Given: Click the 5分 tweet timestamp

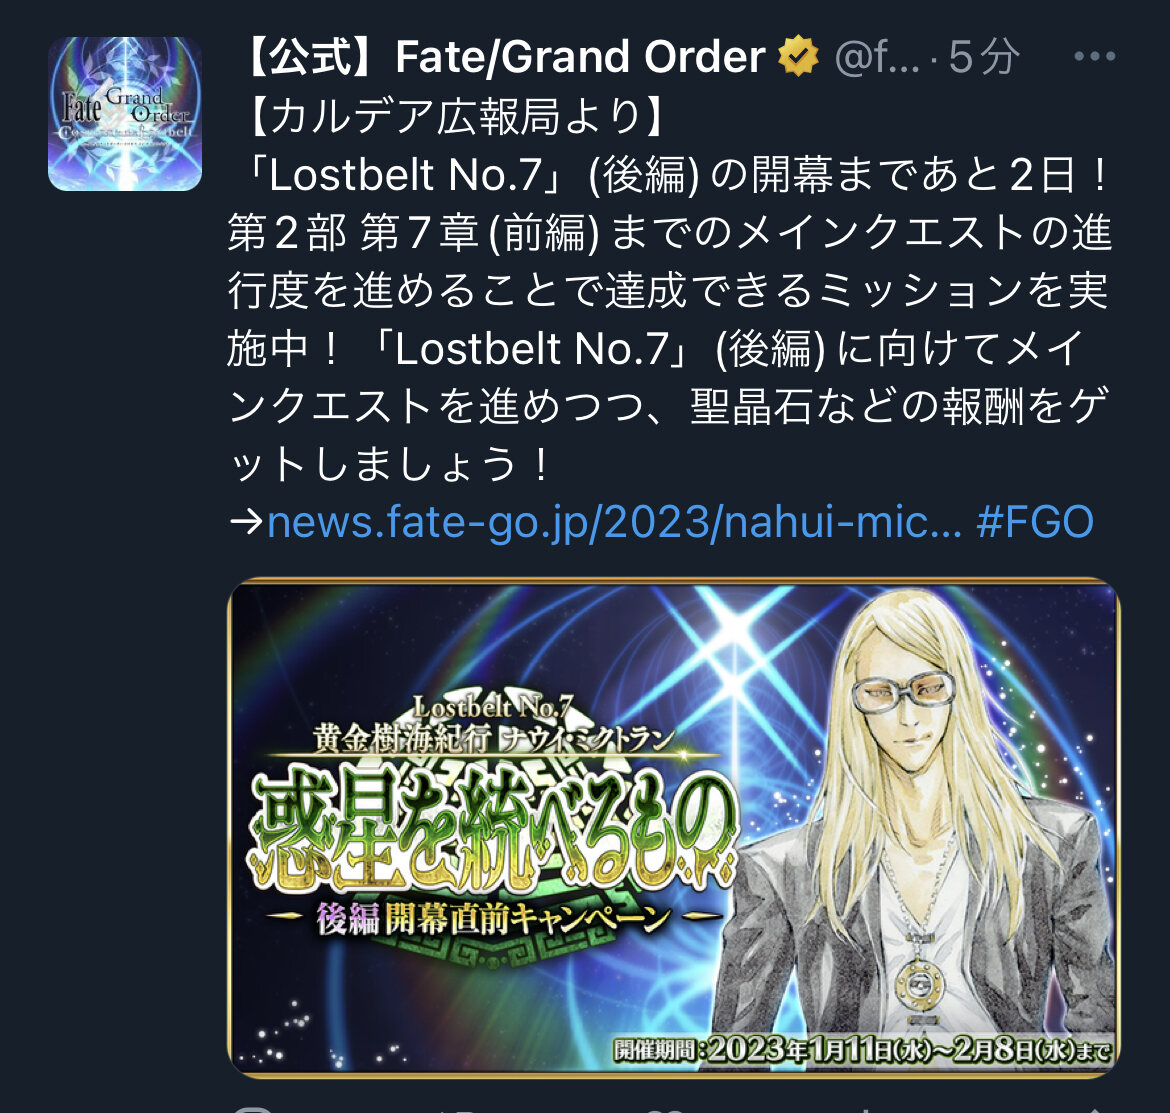Looking at the screenshot, I should (x=983, y=57).
